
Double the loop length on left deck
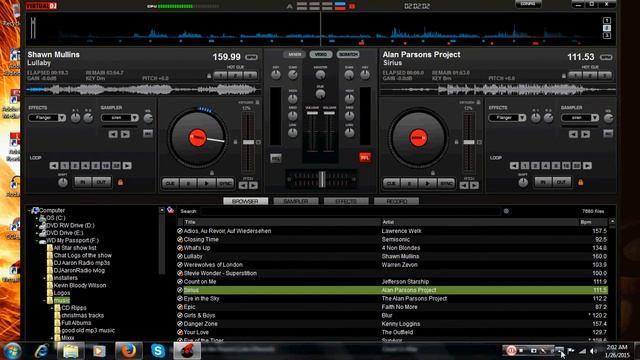[127, 166]
